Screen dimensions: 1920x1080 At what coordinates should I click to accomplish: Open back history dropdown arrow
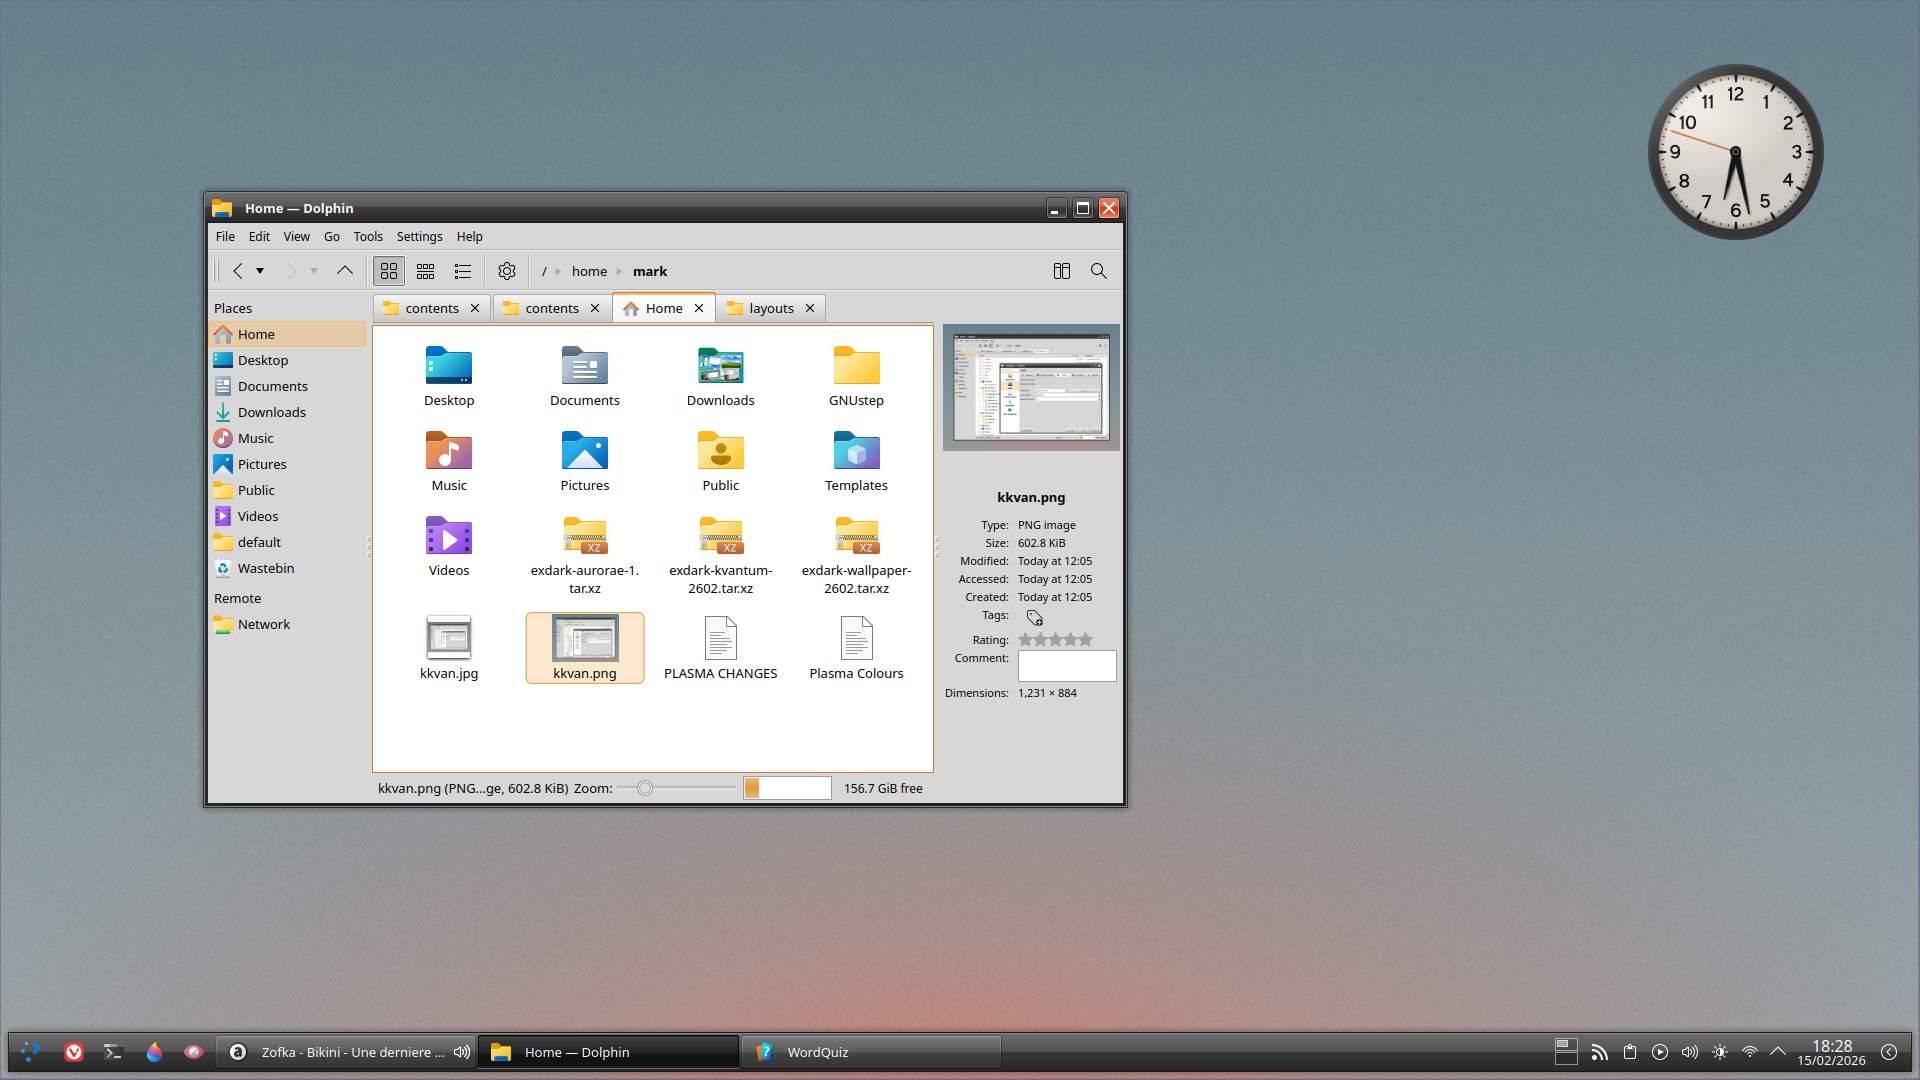(260, 271)
